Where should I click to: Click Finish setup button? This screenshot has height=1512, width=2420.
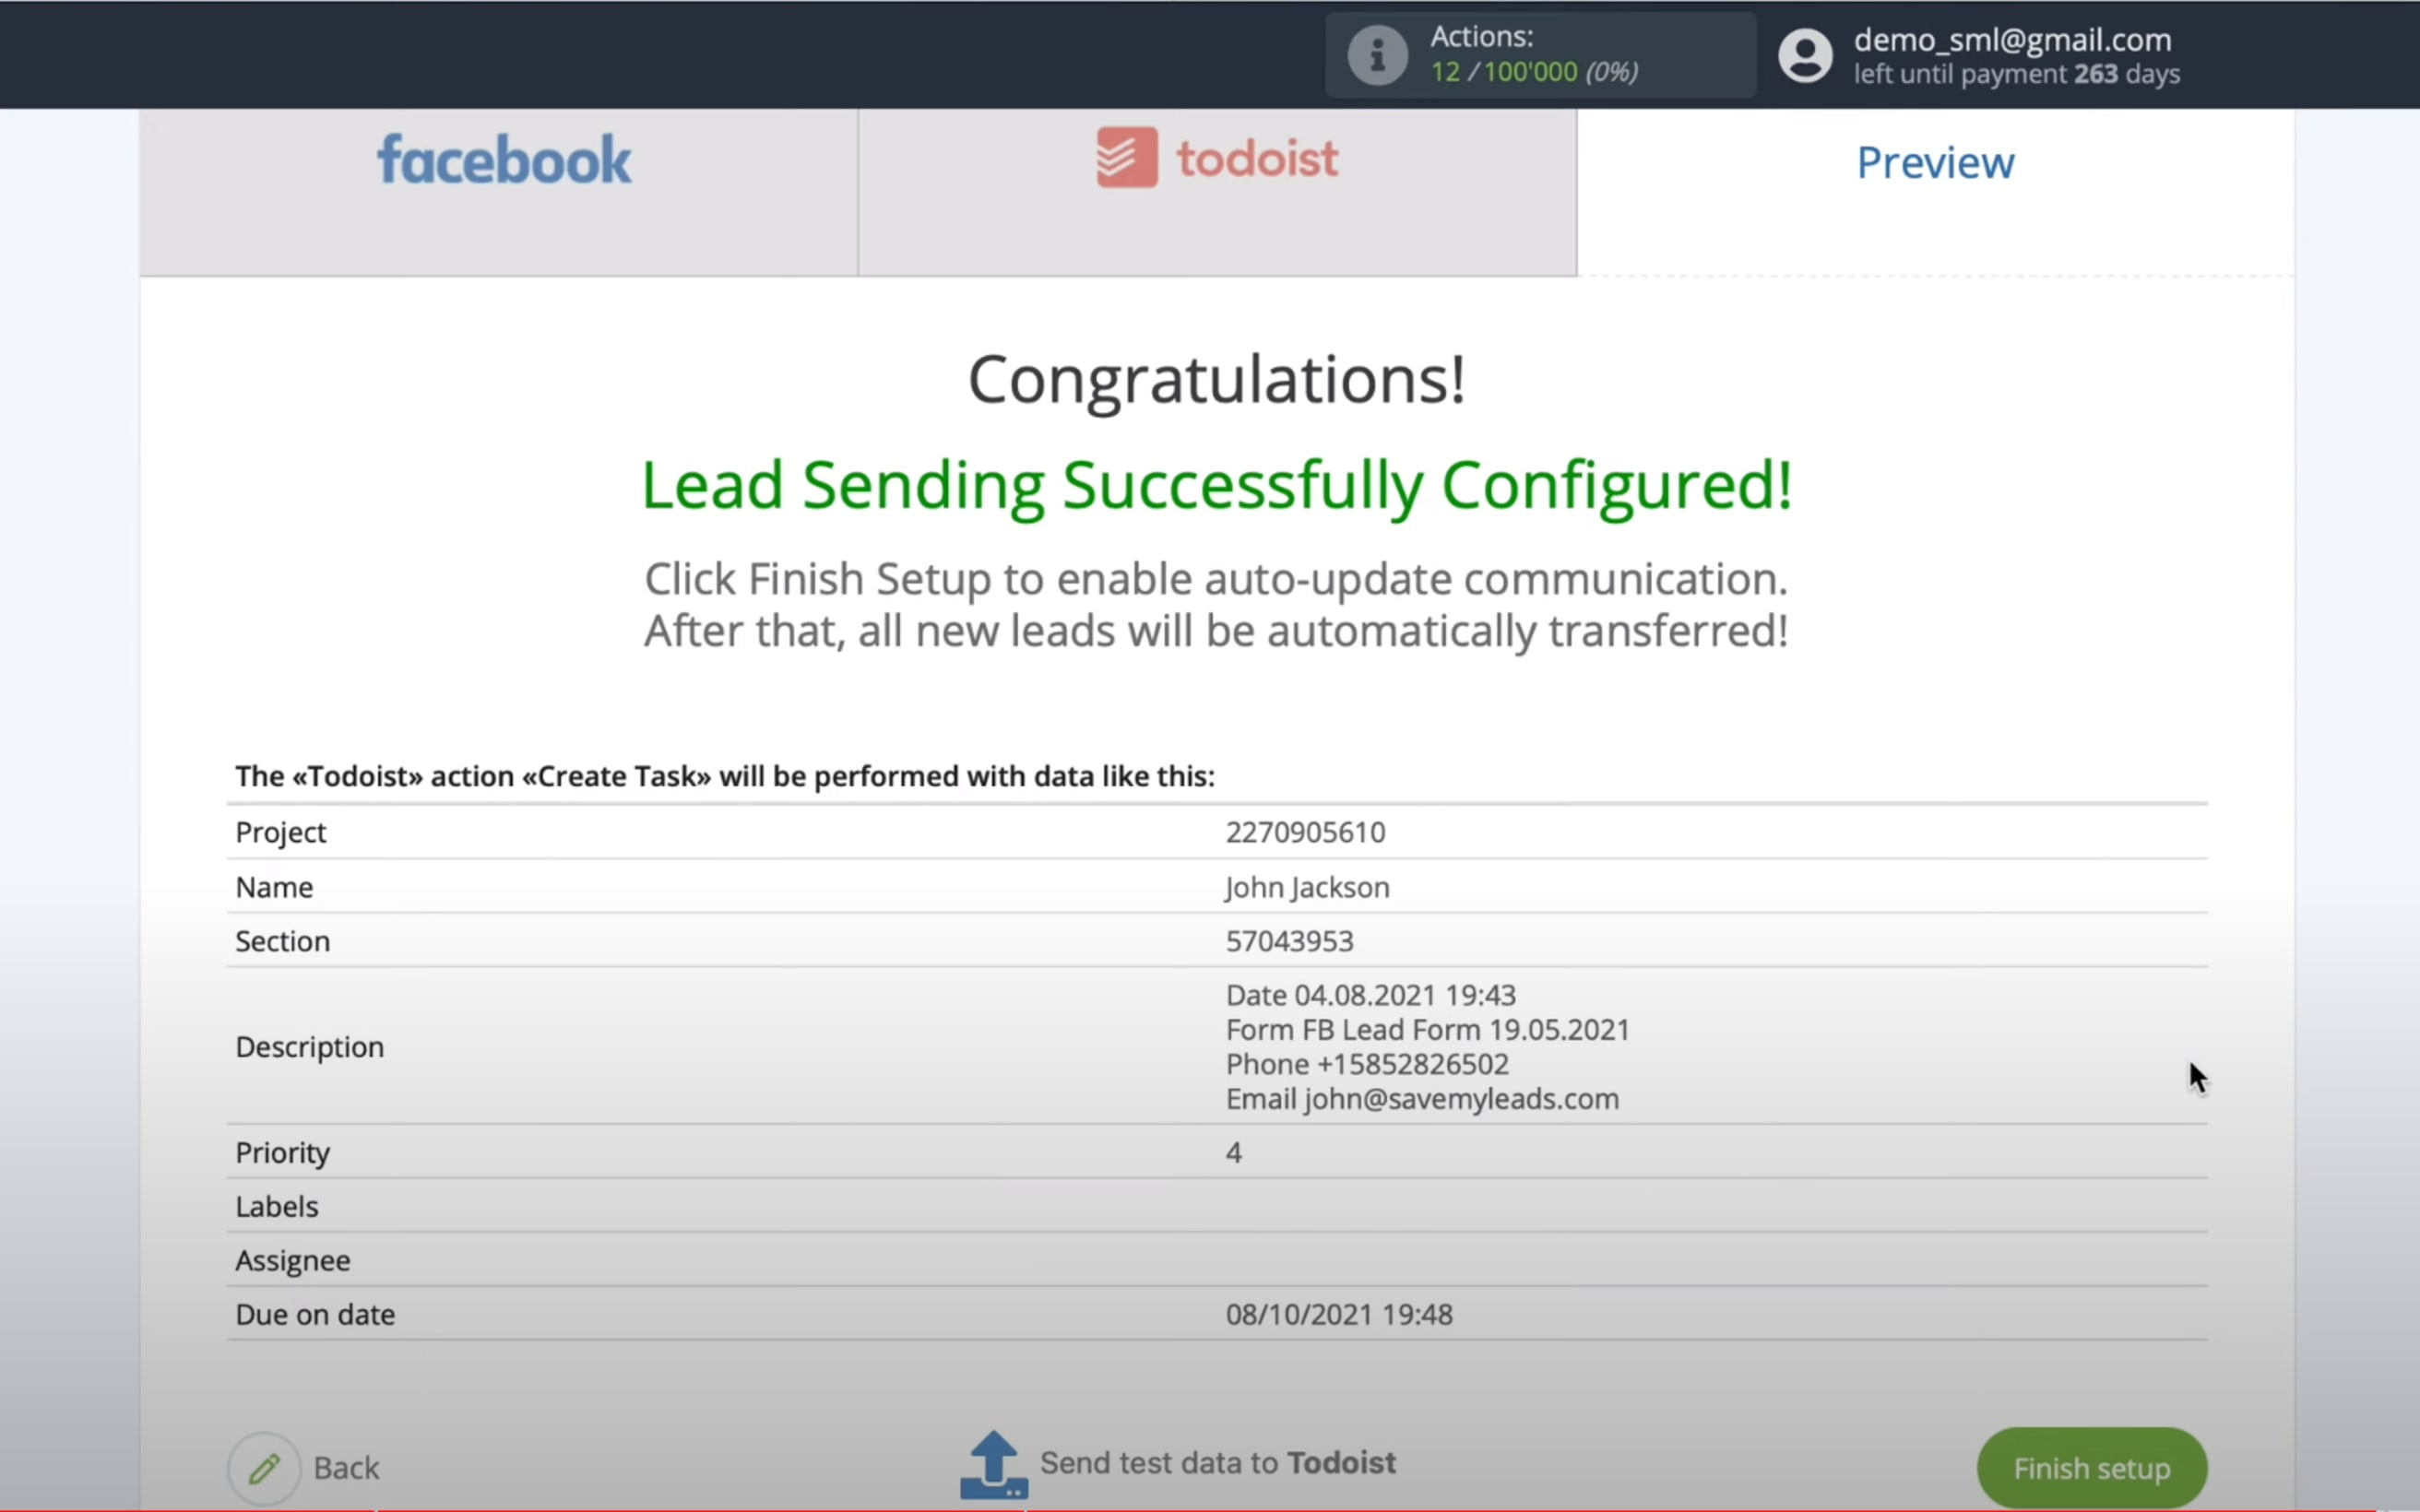(x=2093, y=1469)
